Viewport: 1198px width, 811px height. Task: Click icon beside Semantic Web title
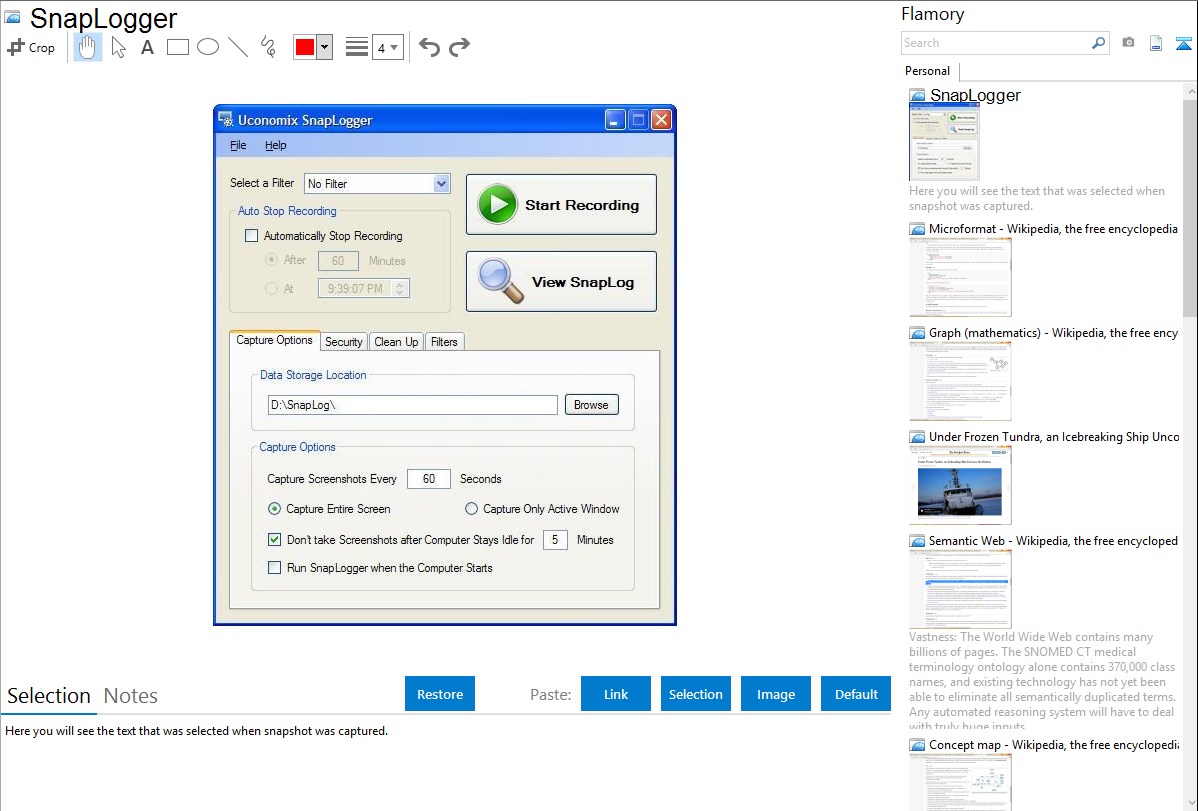917,541
